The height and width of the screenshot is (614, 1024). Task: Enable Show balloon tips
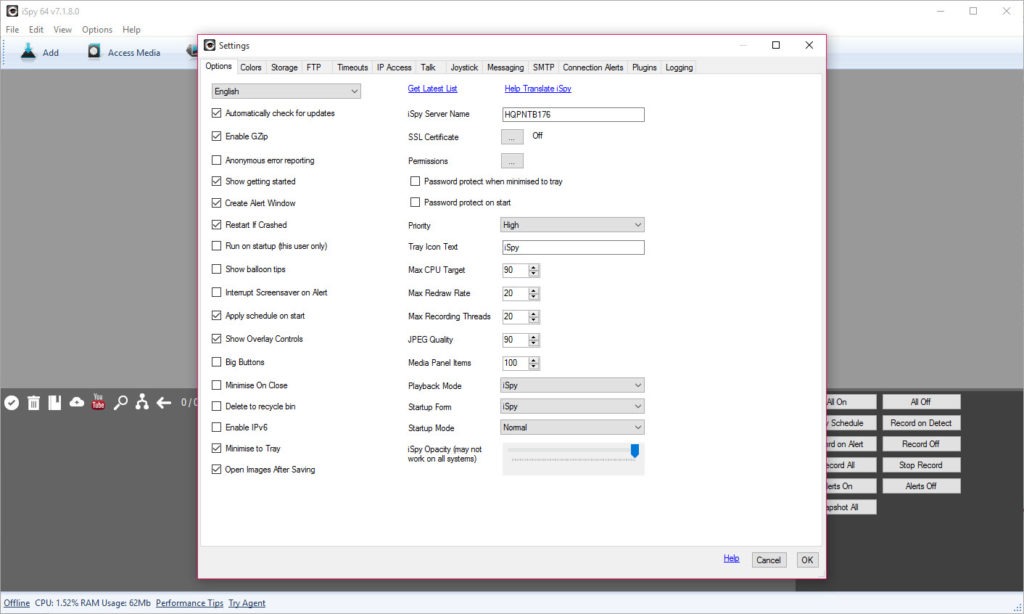click(x=216, y=269)
